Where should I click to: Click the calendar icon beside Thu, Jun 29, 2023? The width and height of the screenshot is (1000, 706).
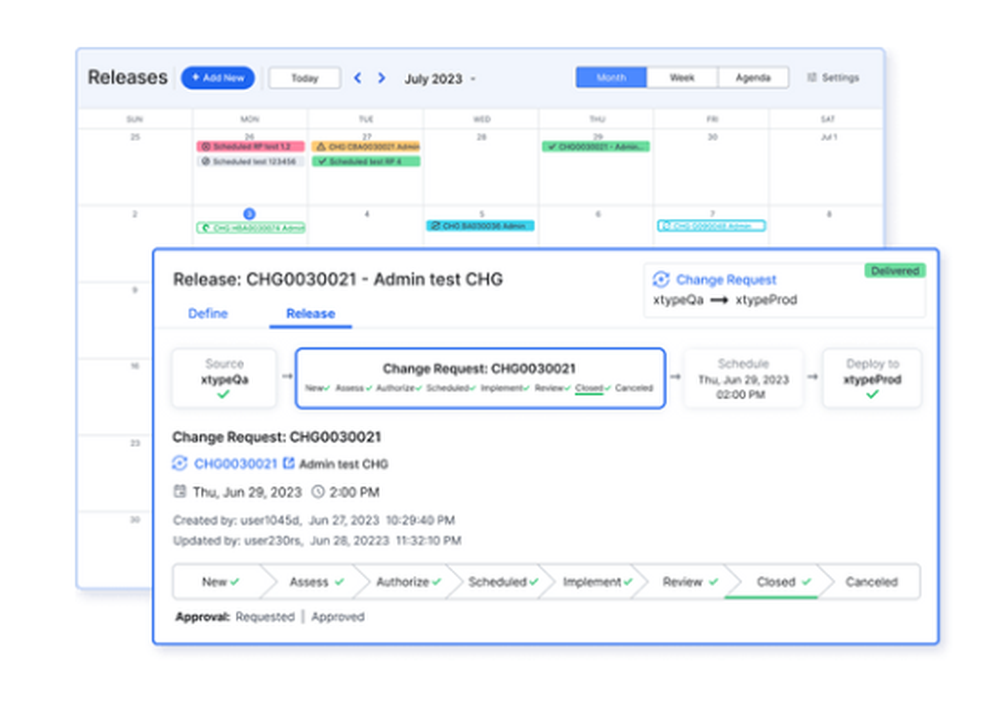[180, 491]
